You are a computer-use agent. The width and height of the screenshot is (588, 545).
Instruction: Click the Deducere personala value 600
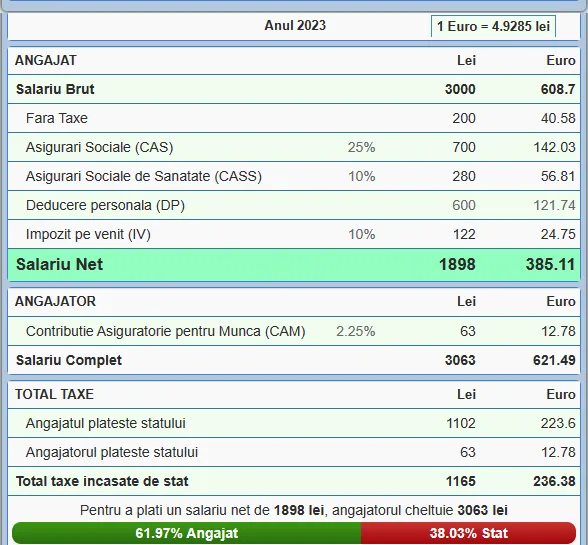464,205
